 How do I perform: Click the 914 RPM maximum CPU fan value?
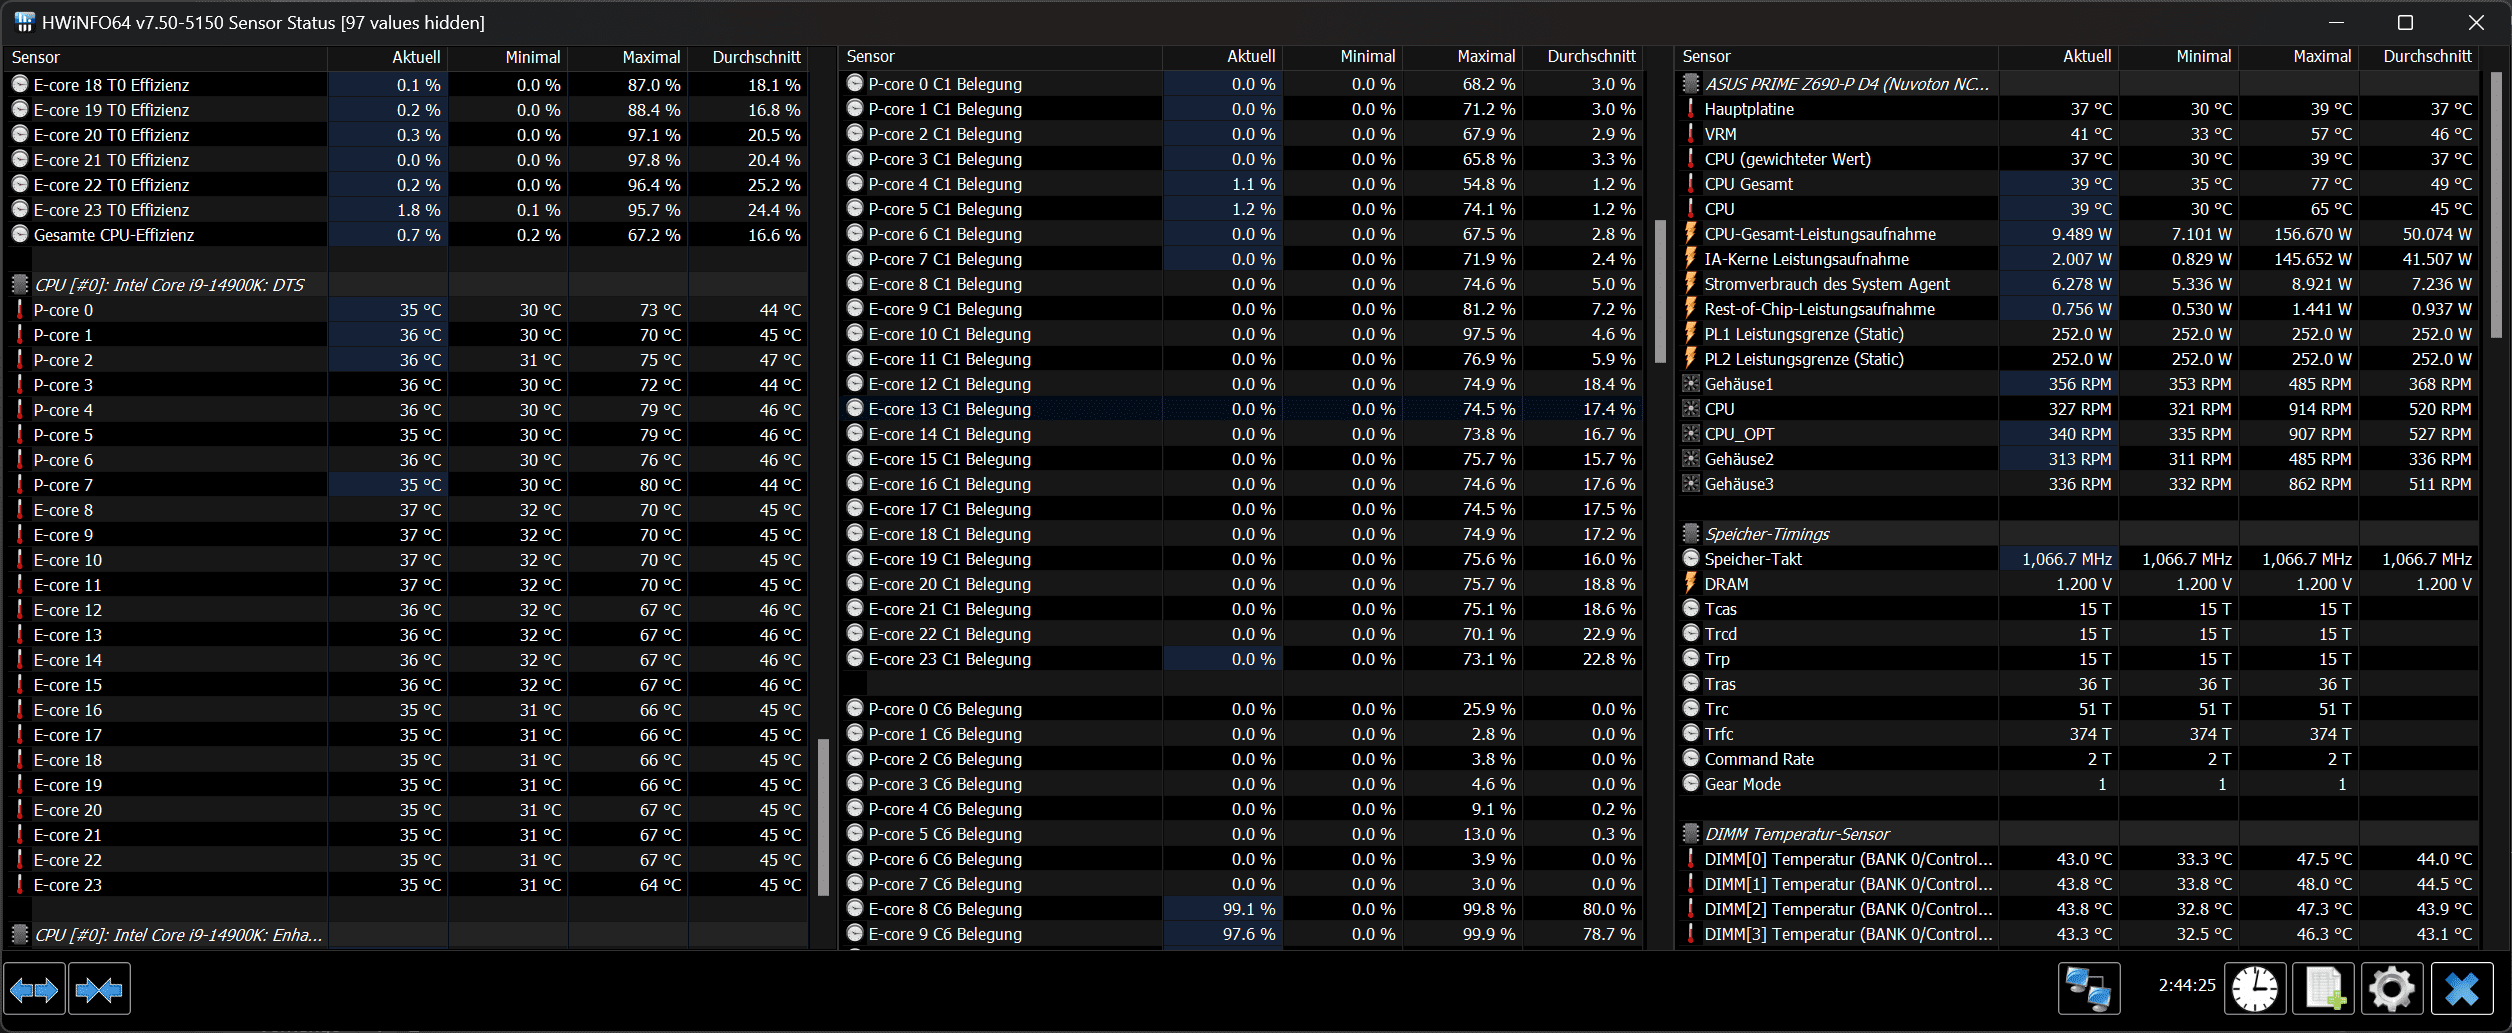(2320, 409)
